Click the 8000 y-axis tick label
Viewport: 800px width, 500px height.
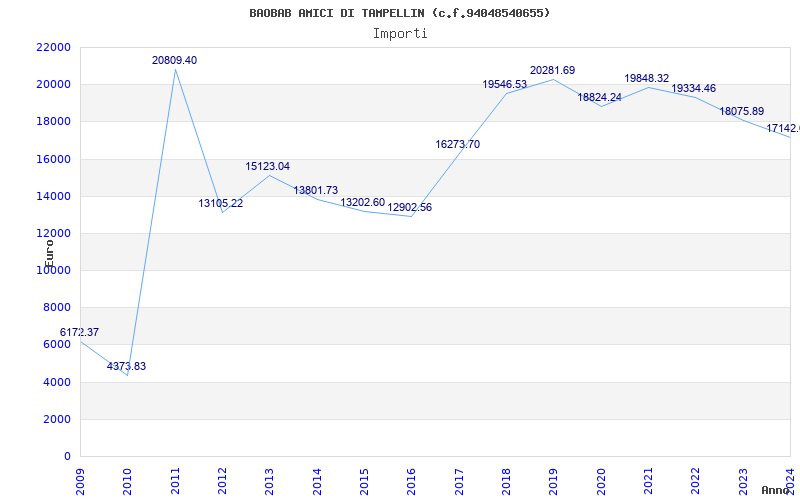(57, 307)
